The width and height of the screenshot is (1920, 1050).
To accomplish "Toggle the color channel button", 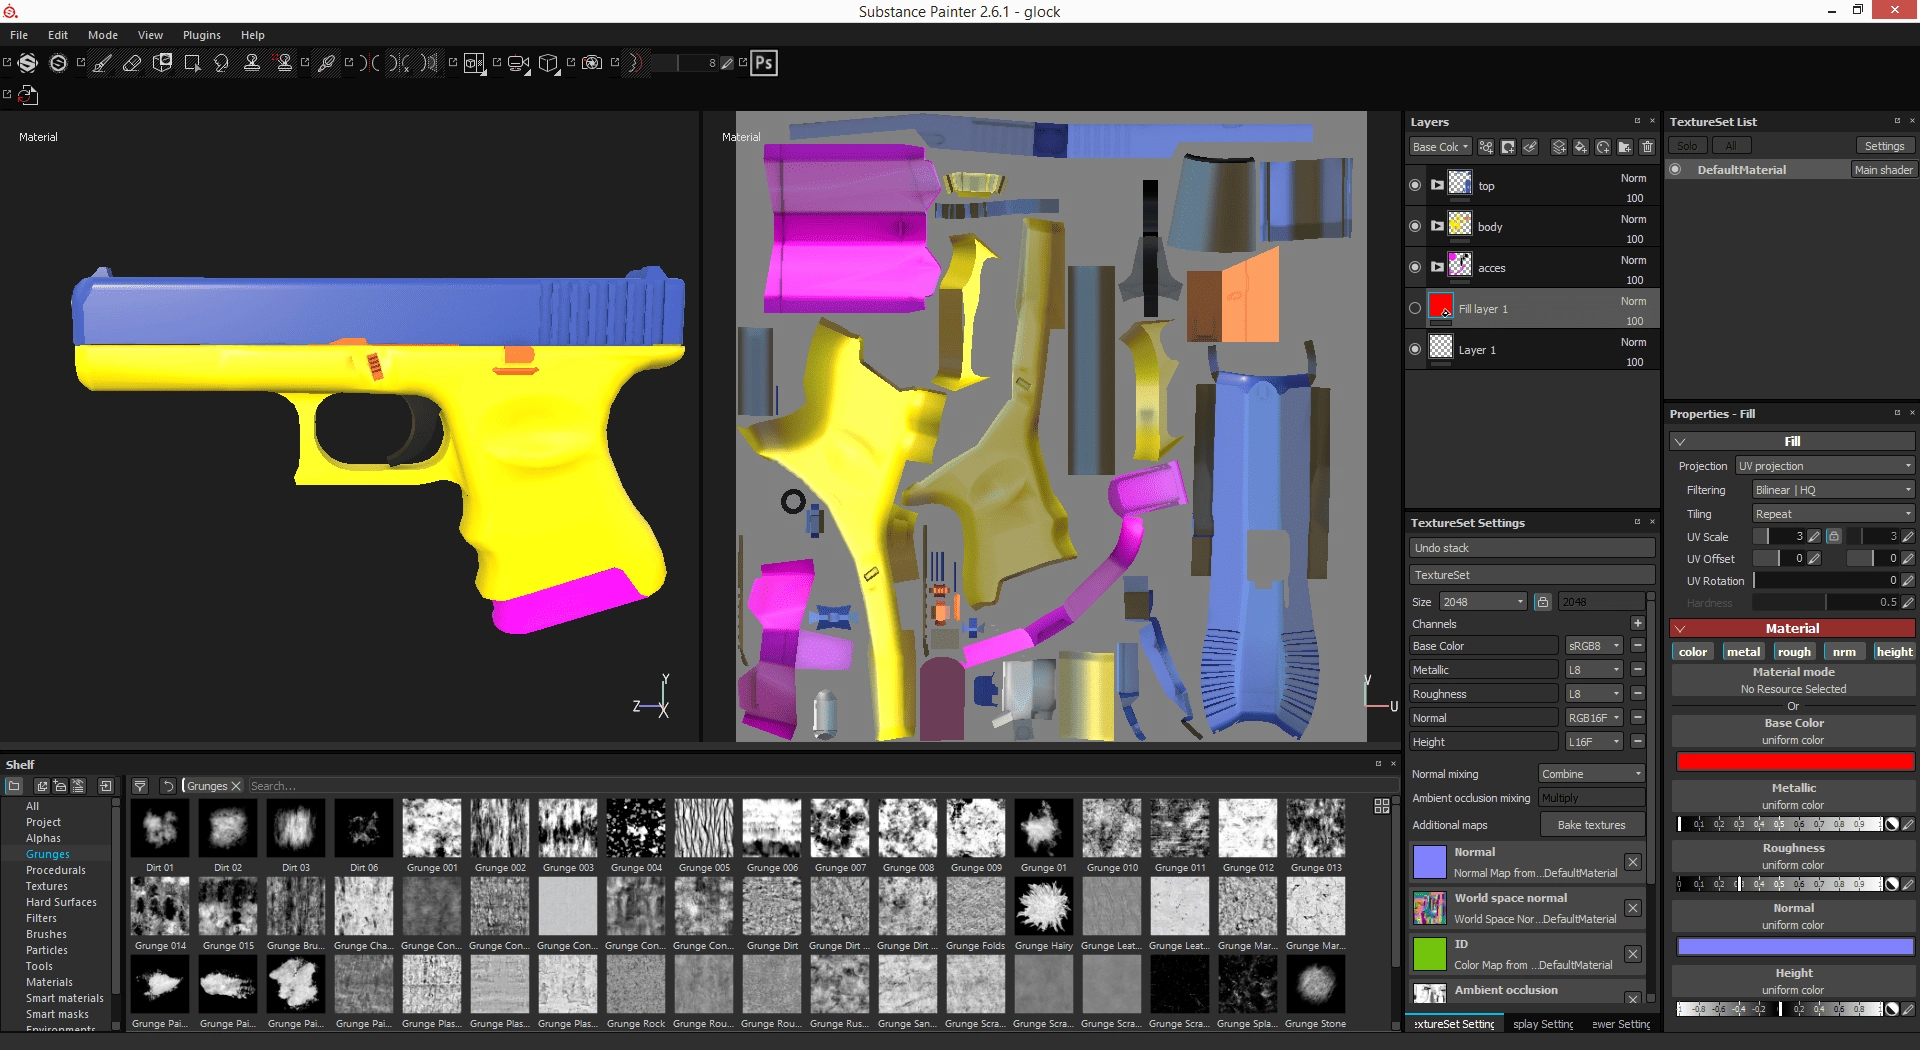I will point(1693,652).
